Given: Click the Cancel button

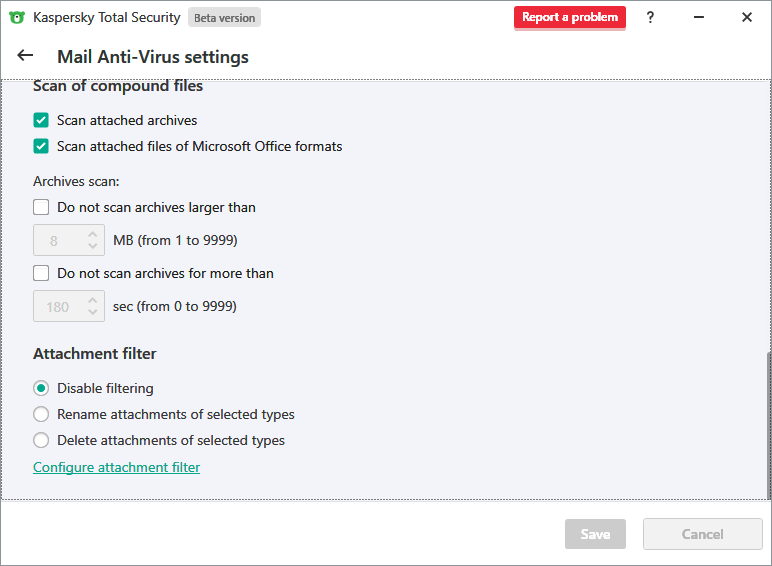Looking at the screenshot, I should pos(702,534).
